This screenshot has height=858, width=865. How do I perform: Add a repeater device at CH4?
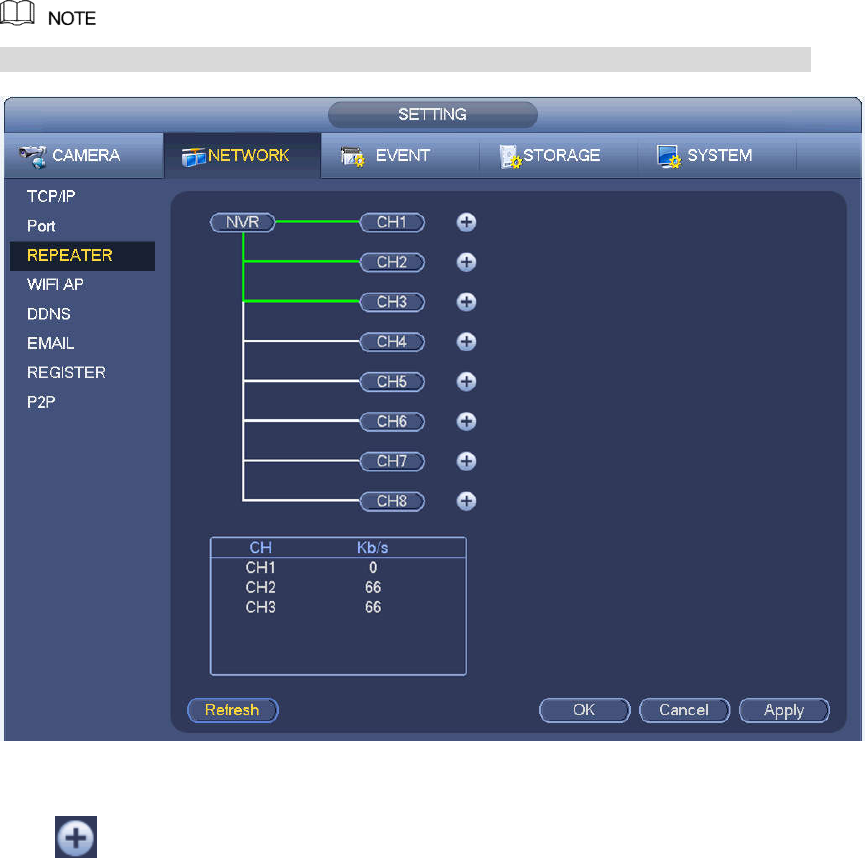[x=466, y=342]
